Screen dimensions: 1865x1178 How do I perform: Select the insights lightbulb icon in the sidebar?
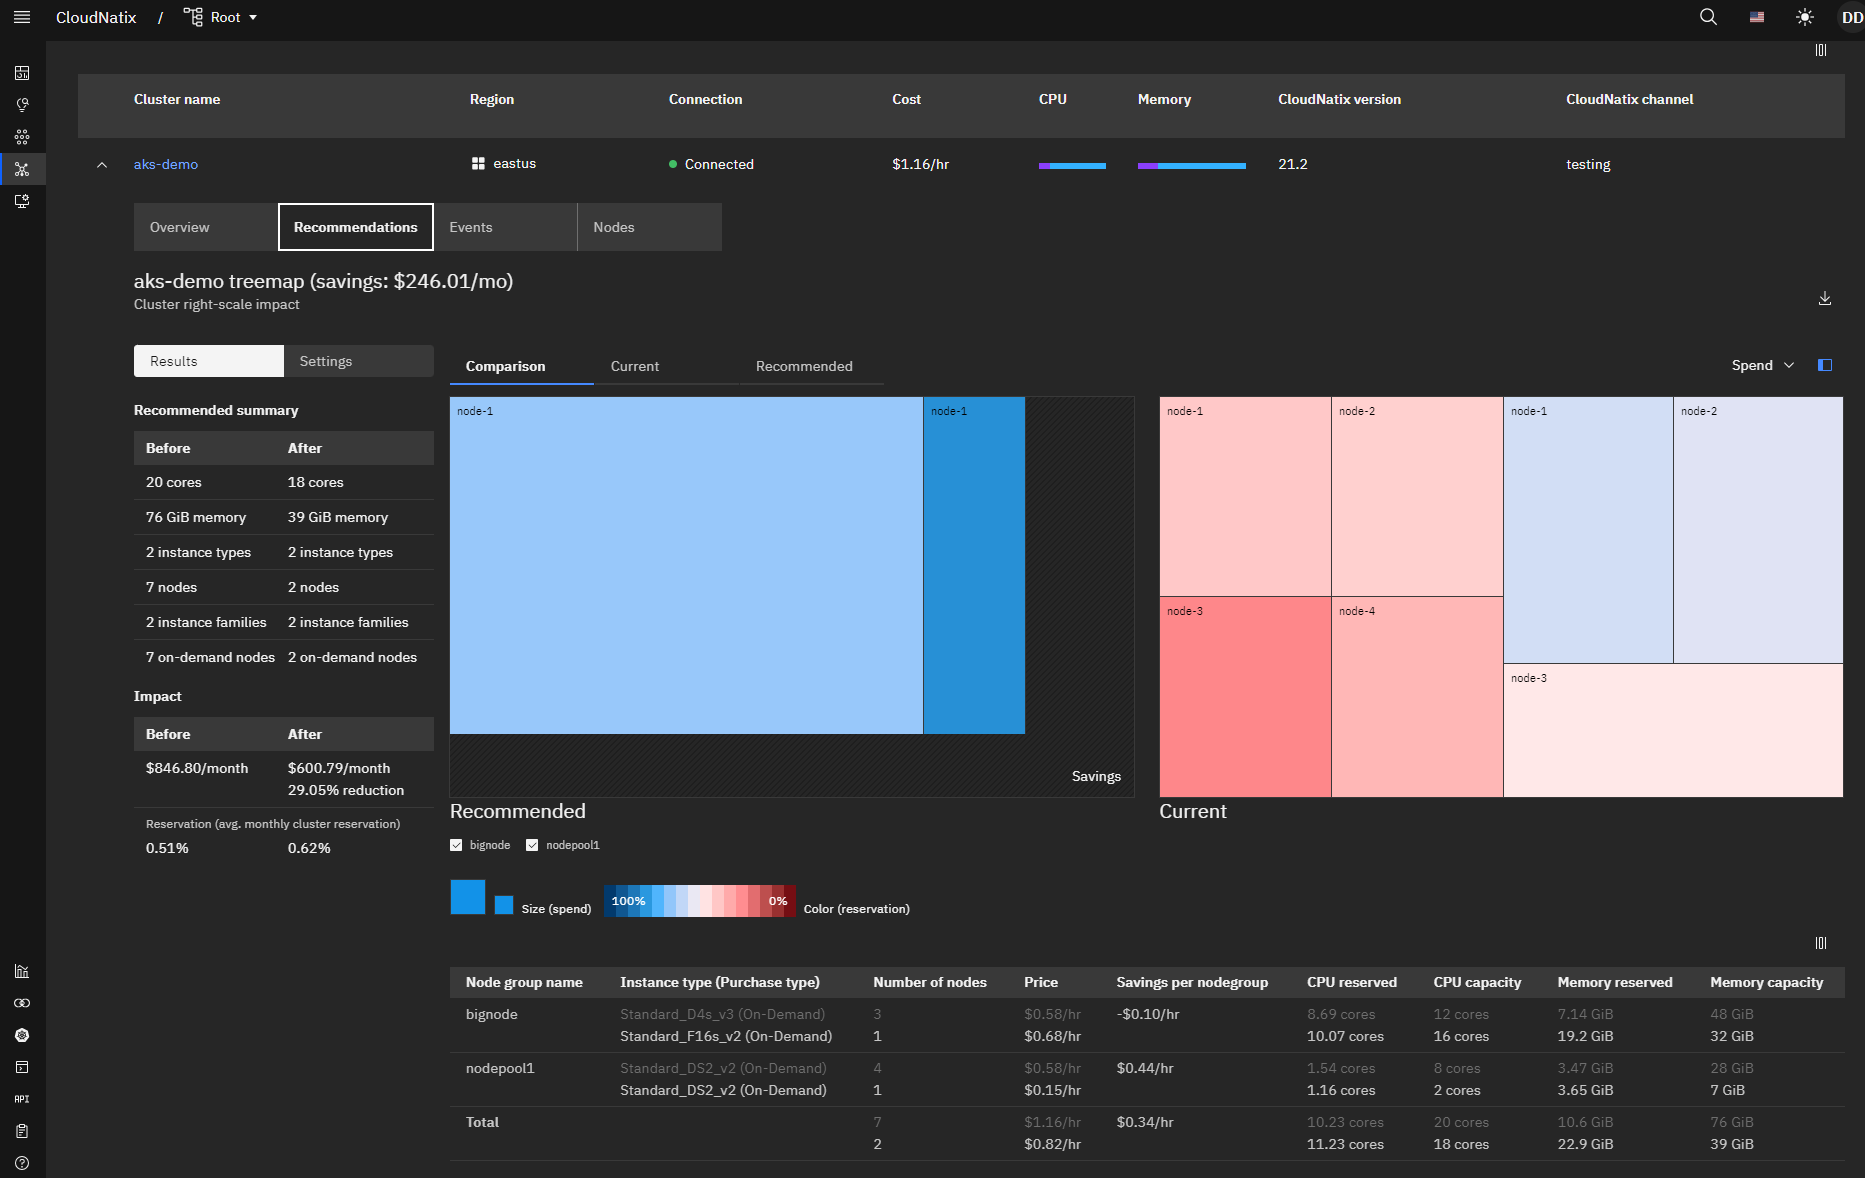21,105
